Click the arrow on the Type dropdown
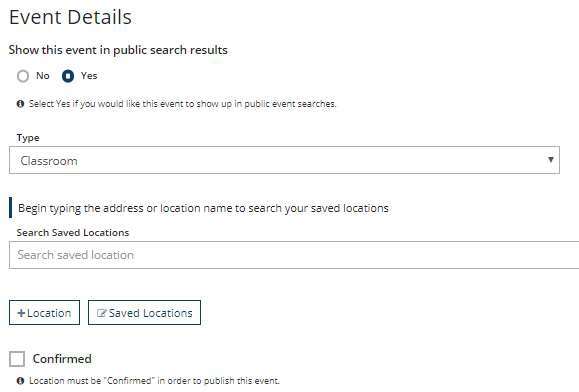This screenshot has height=392, width=579. pyautogui.click(x=551, y=160)
